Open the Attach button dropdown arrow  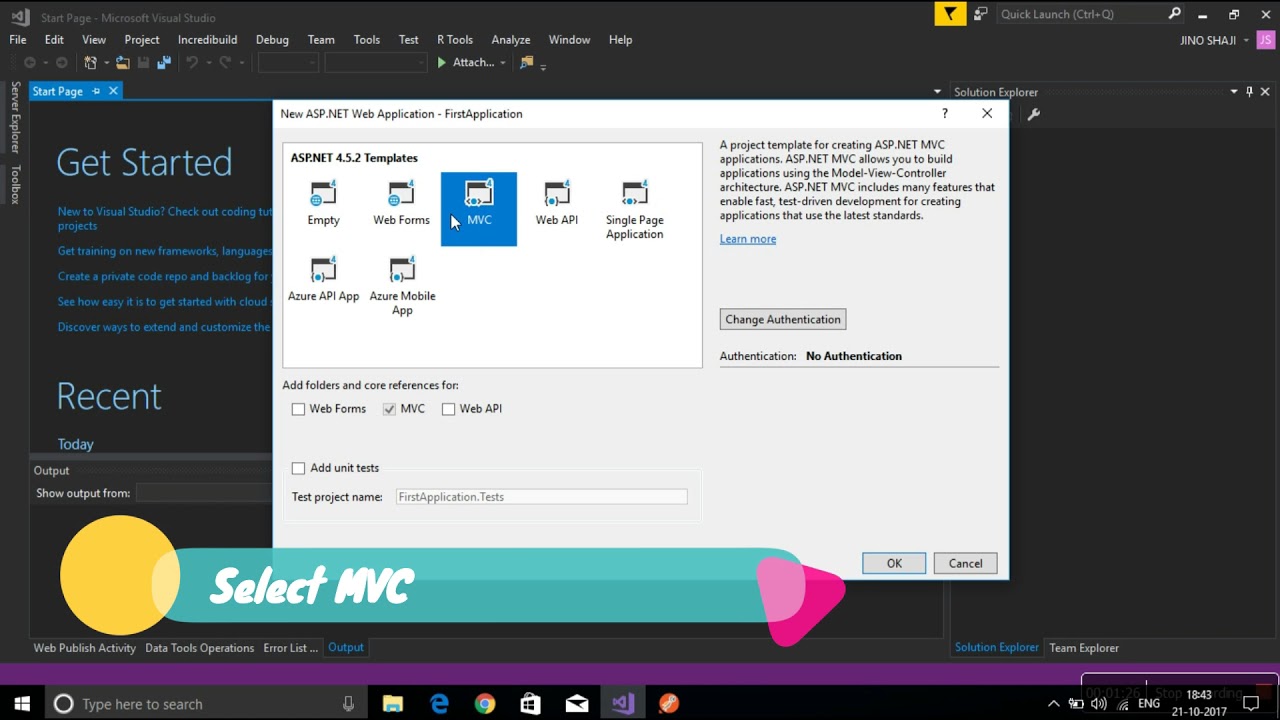pyautogui.click(x=503, y=63)
